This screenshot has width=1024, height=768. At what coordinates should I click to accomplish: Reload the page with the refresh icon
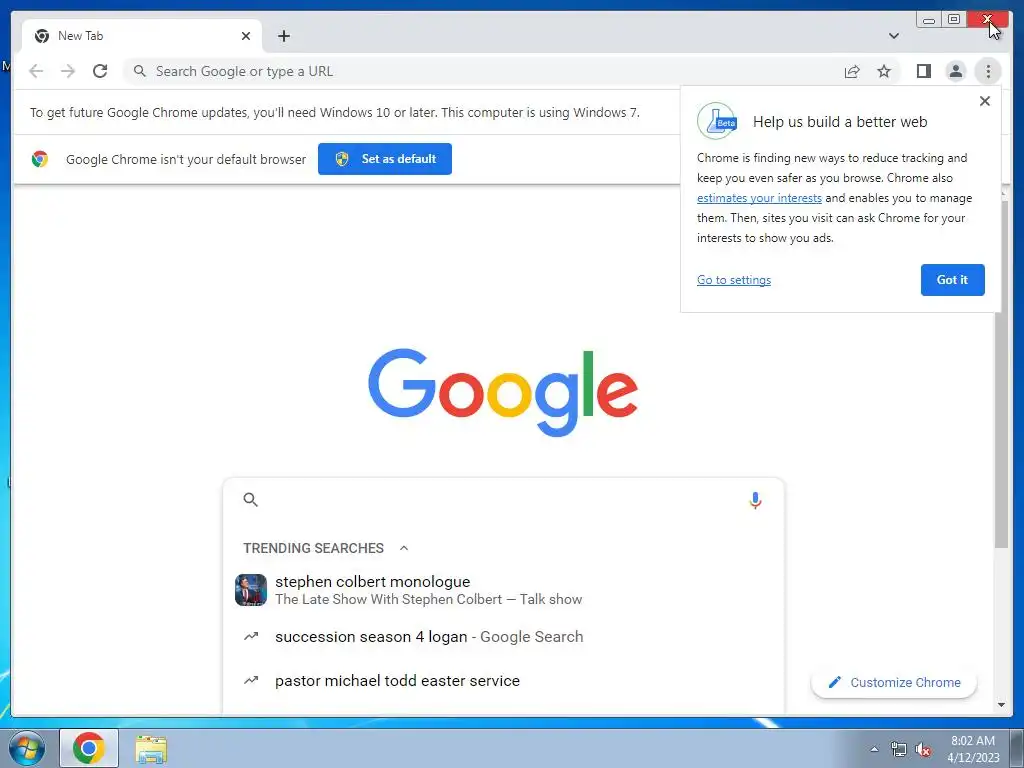[100, 71]
